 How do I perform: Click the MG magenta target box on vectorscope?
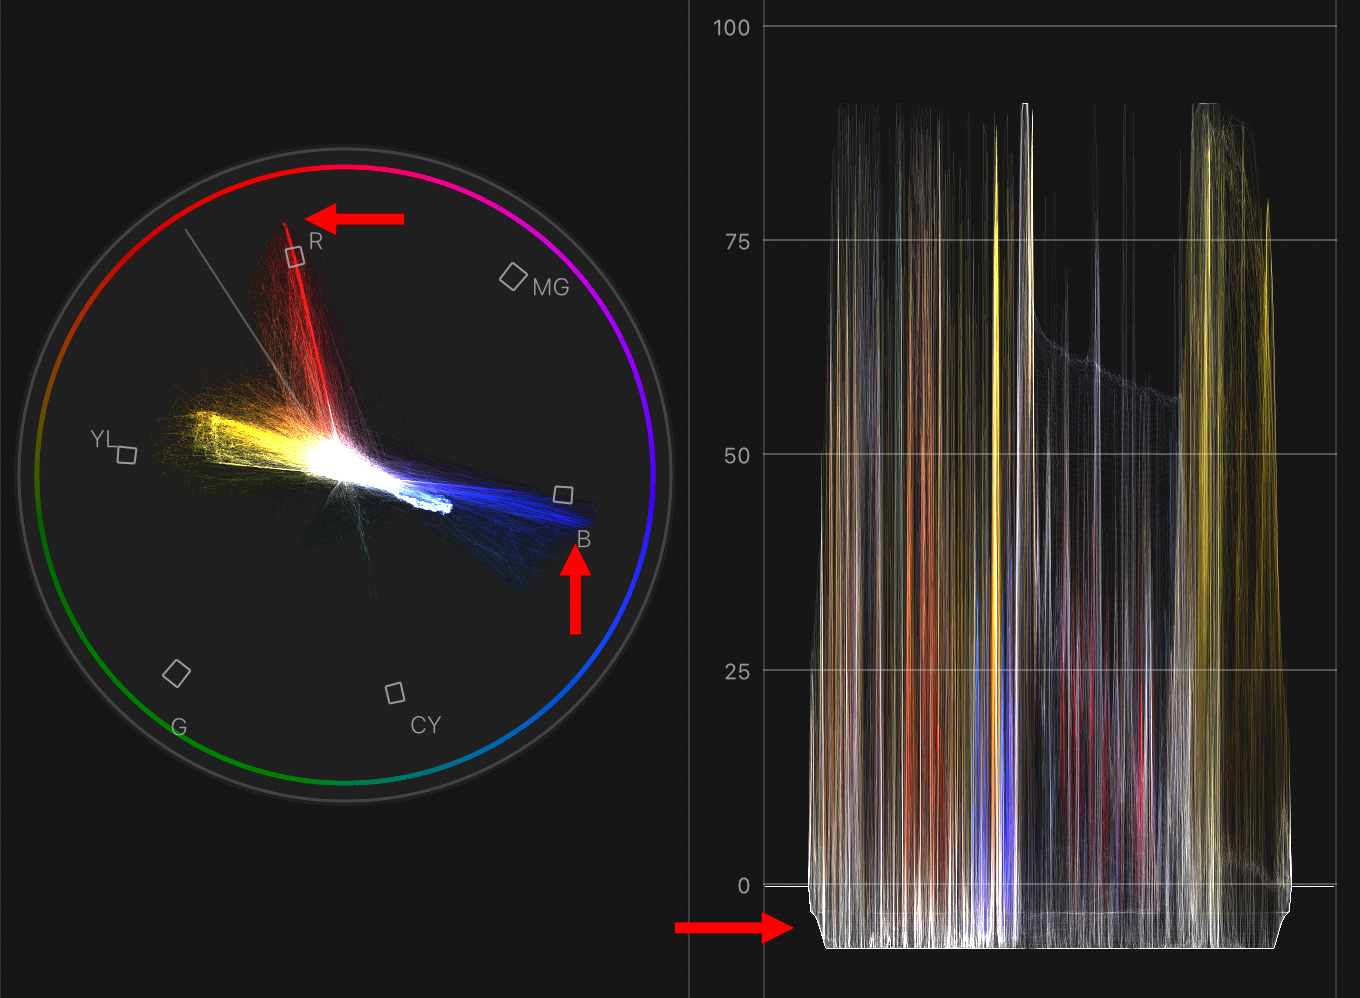[513, 277]
